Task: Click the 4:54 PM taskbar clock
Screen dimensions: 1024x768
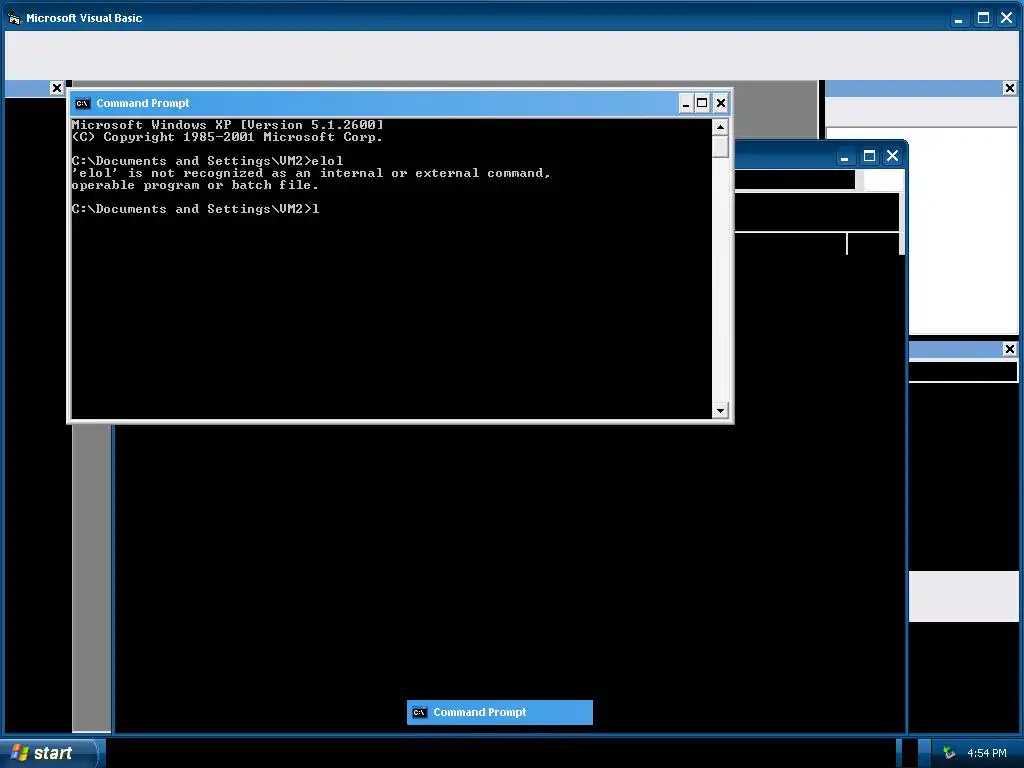Action: coord(986,753)
